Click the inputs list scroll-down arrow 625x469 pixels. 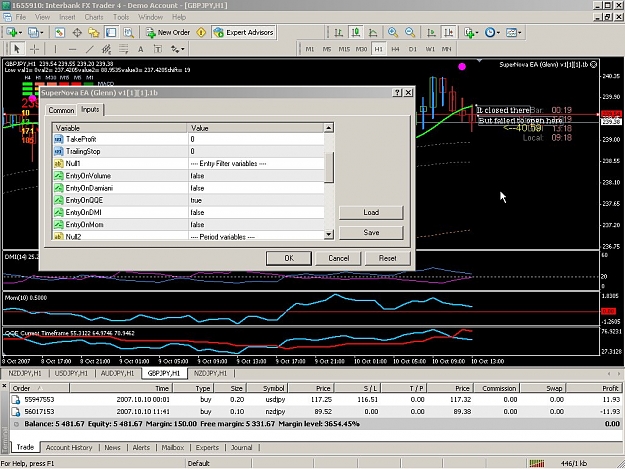pos(328,234)
